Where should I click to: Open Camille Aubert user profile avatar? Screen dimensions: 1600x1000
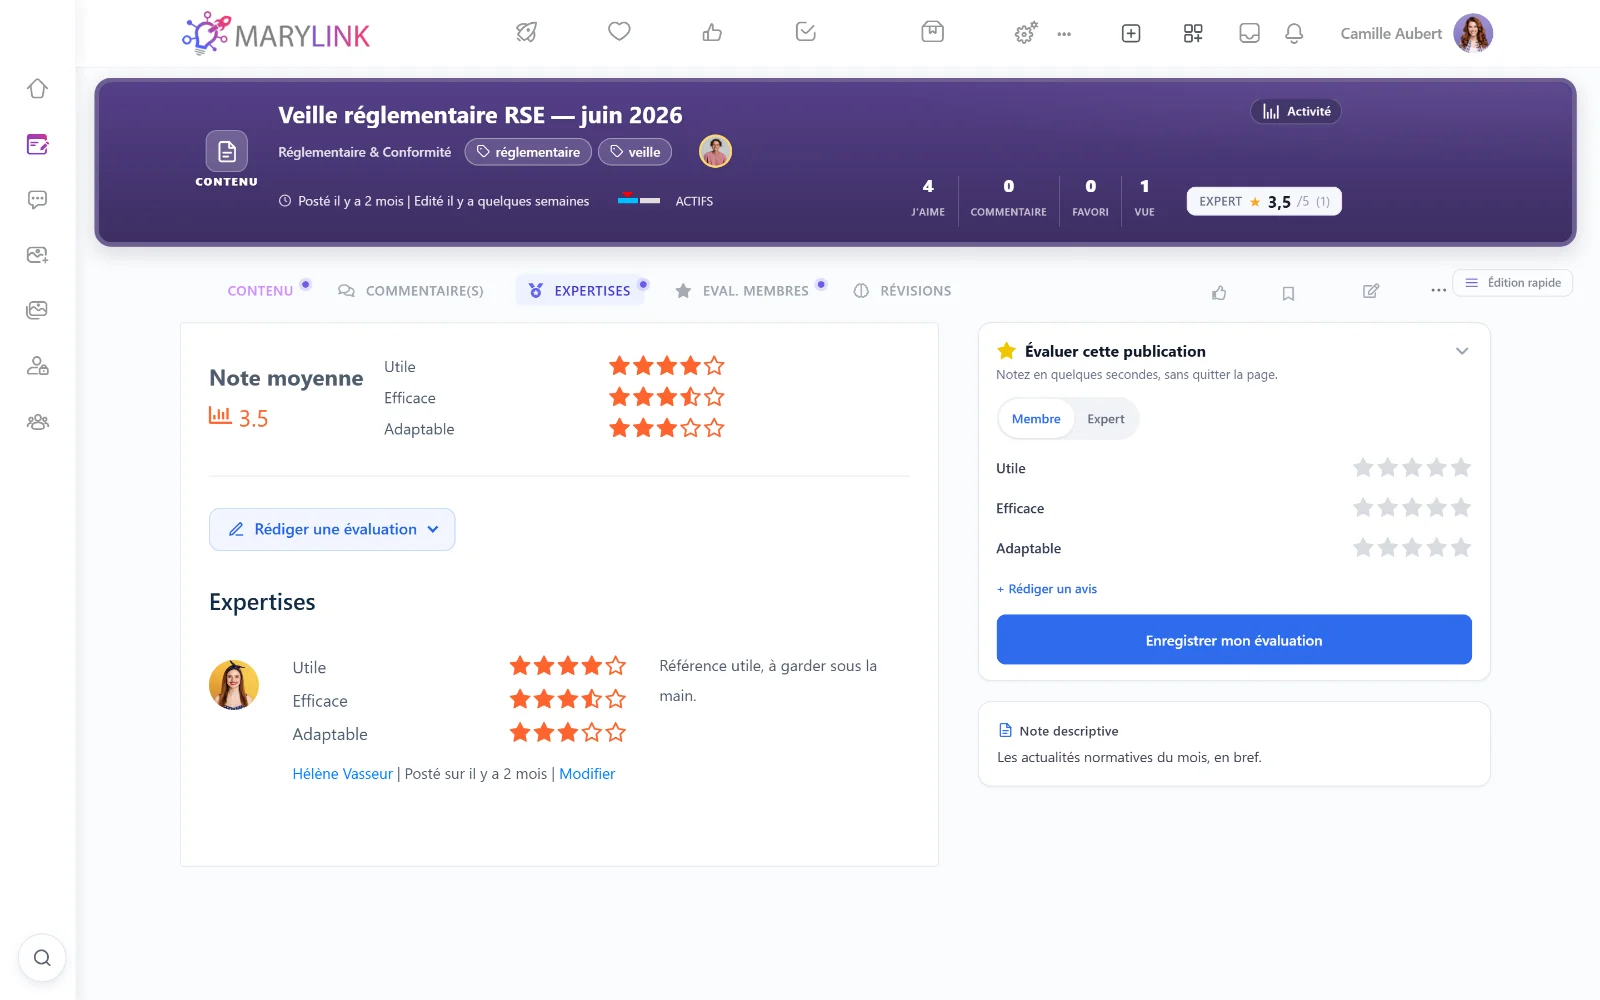click(x=1473, y=33)
